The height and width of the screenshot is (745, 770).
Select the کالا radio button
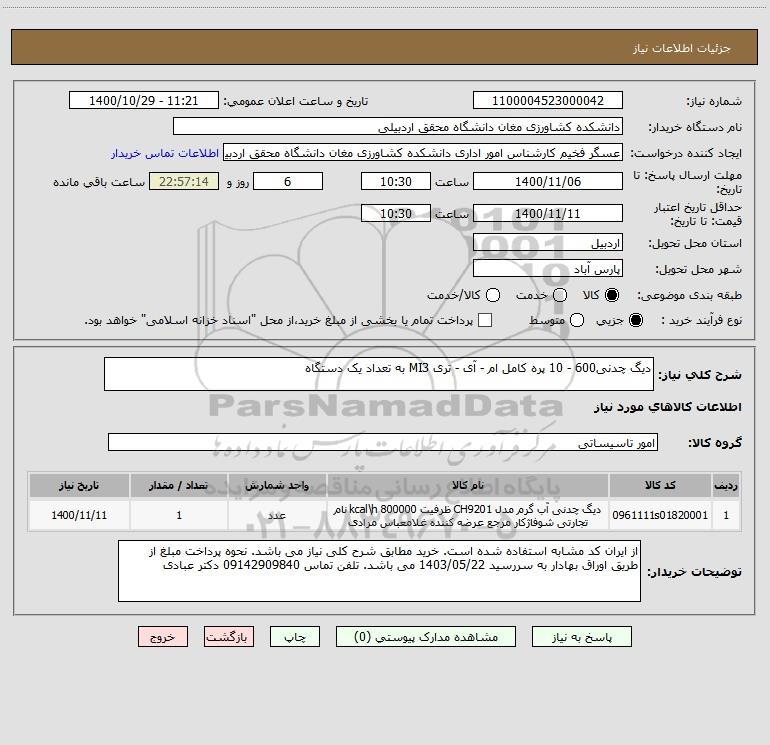tap(612, 295)
